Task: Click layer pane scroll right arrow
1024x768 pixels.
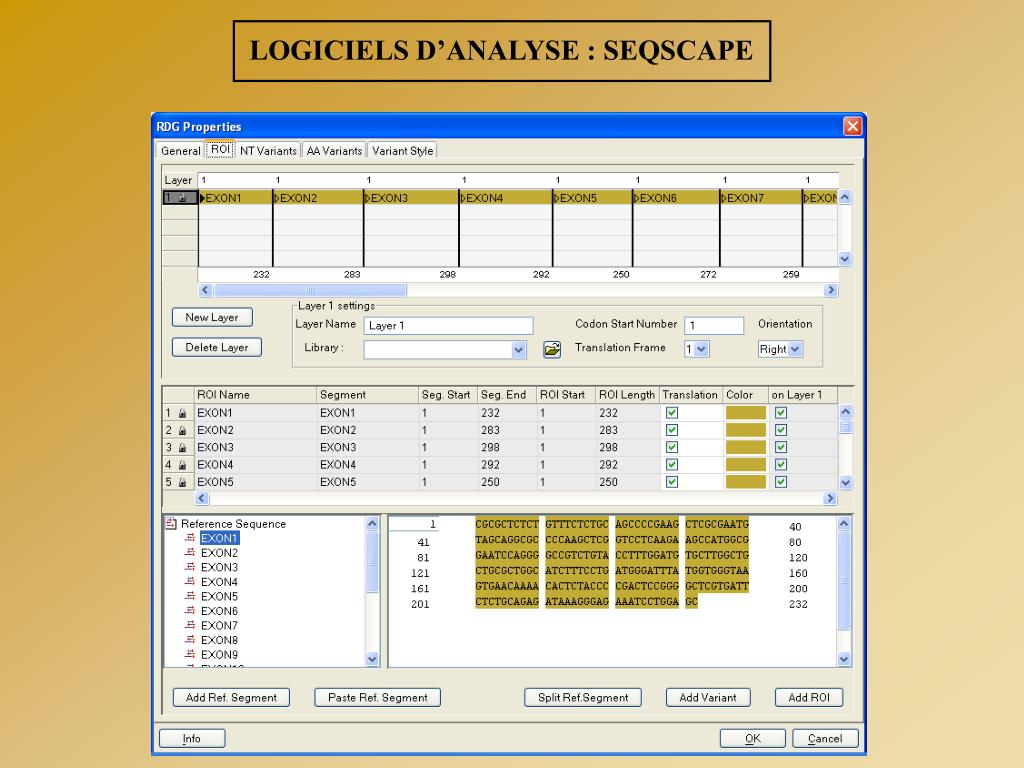Action: tap(831, 290)
